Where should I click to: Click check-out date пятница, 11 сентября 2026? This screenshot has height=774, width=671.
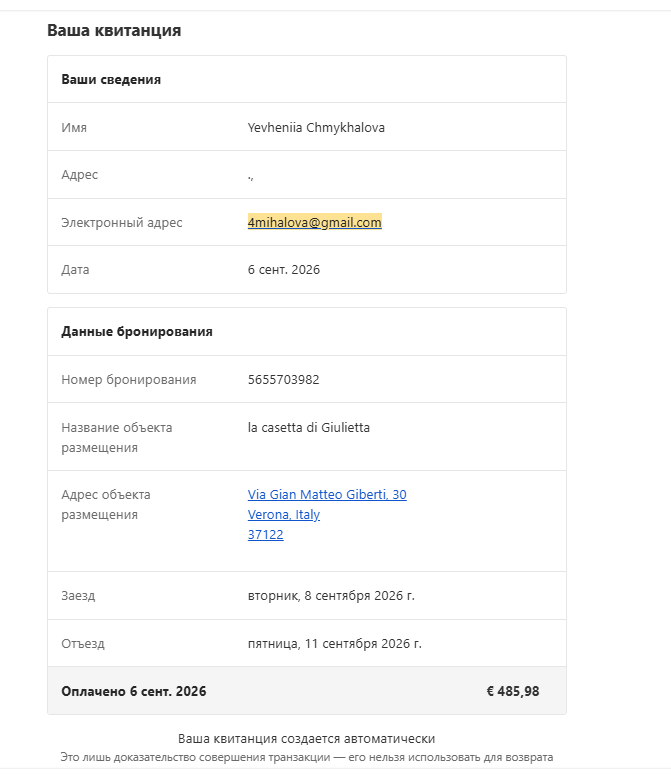335,644
